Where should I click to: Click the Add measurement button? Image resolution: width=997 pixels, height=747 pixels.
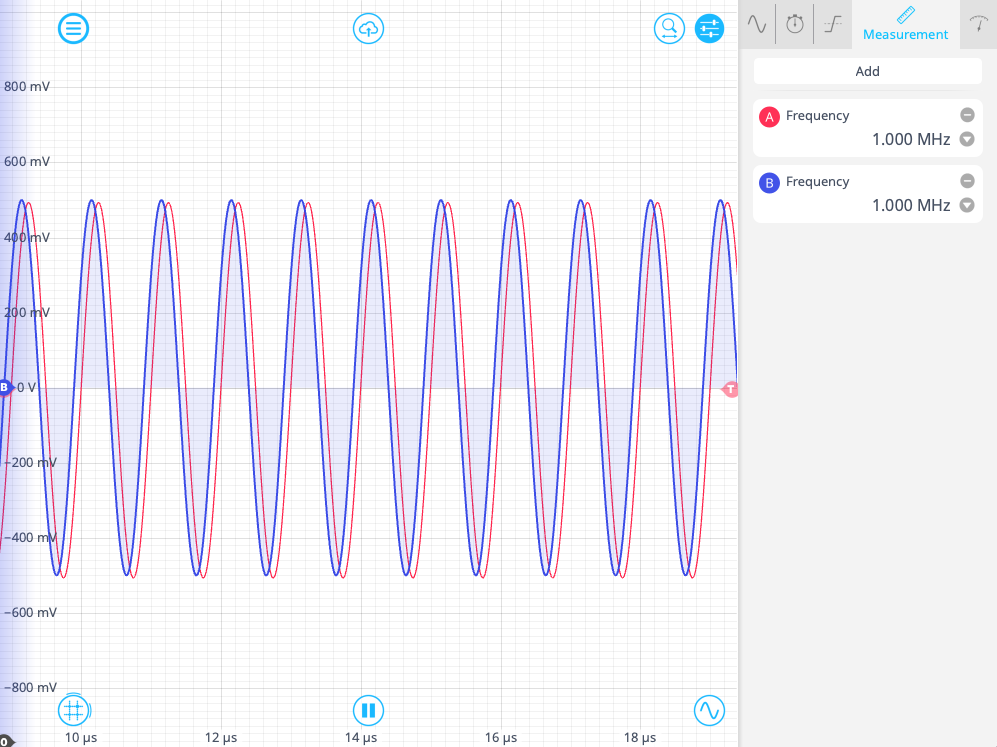tap(867, 71)
